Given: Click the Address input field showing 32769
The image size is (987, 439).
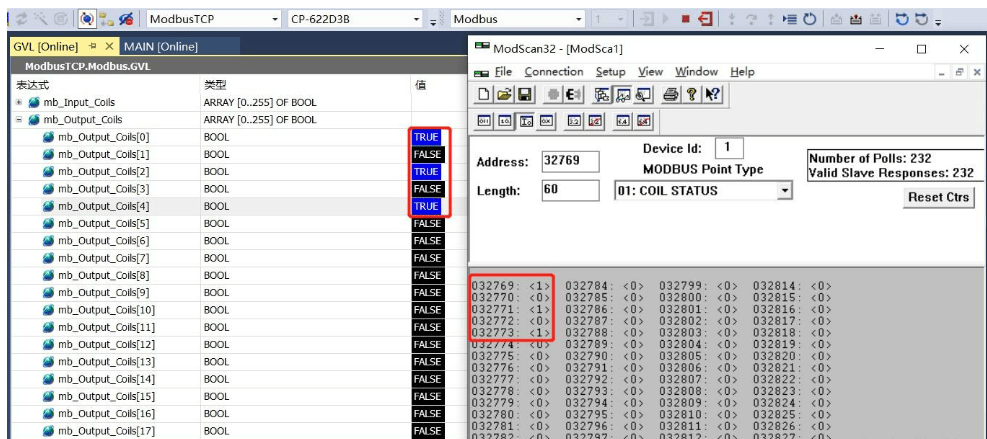Looking at the screenshot, I should click(570, 162).
